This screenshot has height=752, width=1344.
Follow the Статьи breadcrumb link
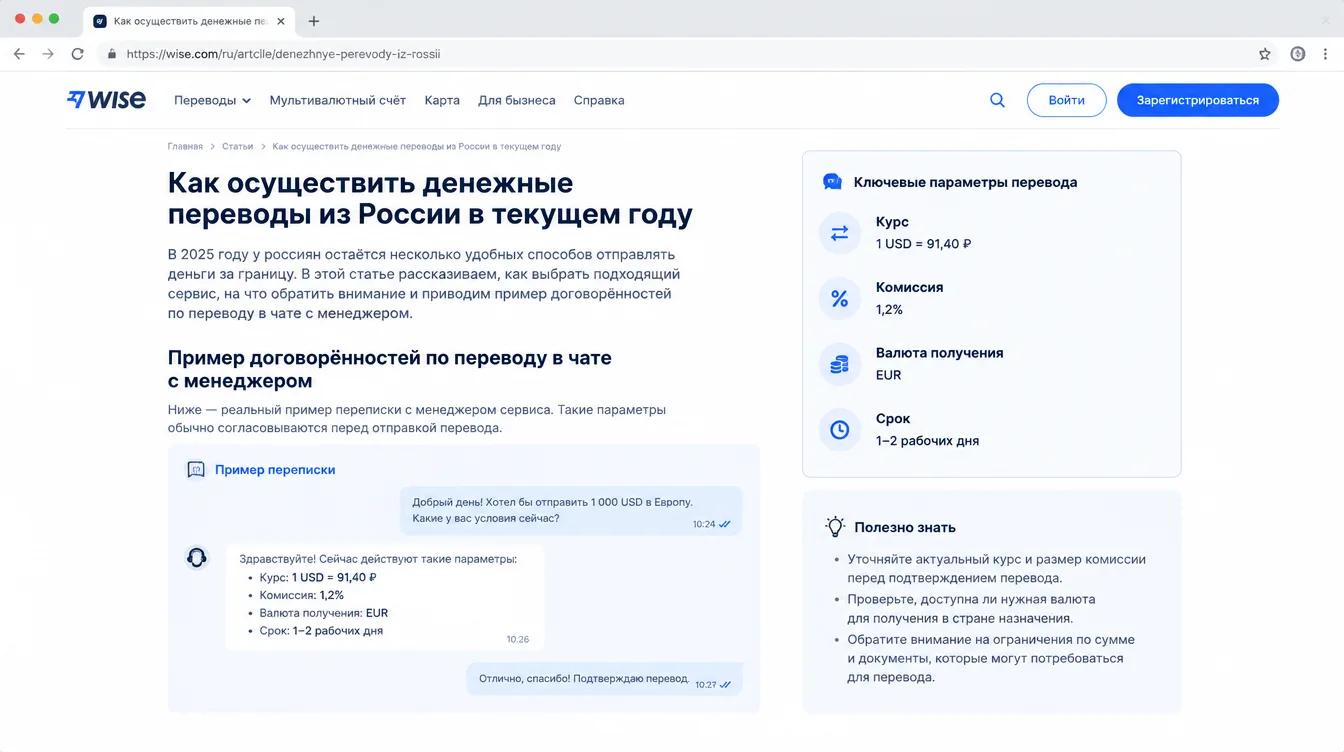coord(237,146)
